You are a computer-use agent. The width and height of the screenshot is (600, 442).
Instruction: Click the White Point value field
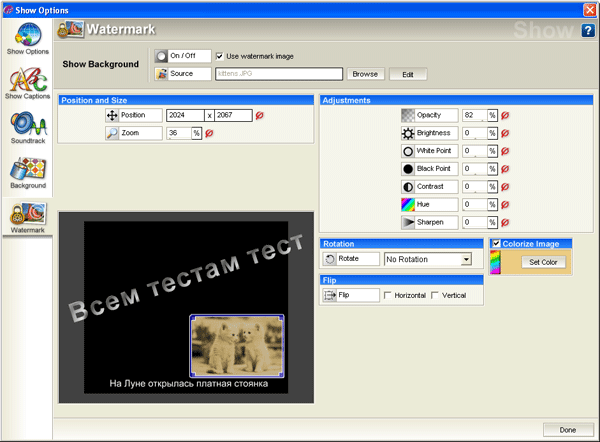point(474,151)
